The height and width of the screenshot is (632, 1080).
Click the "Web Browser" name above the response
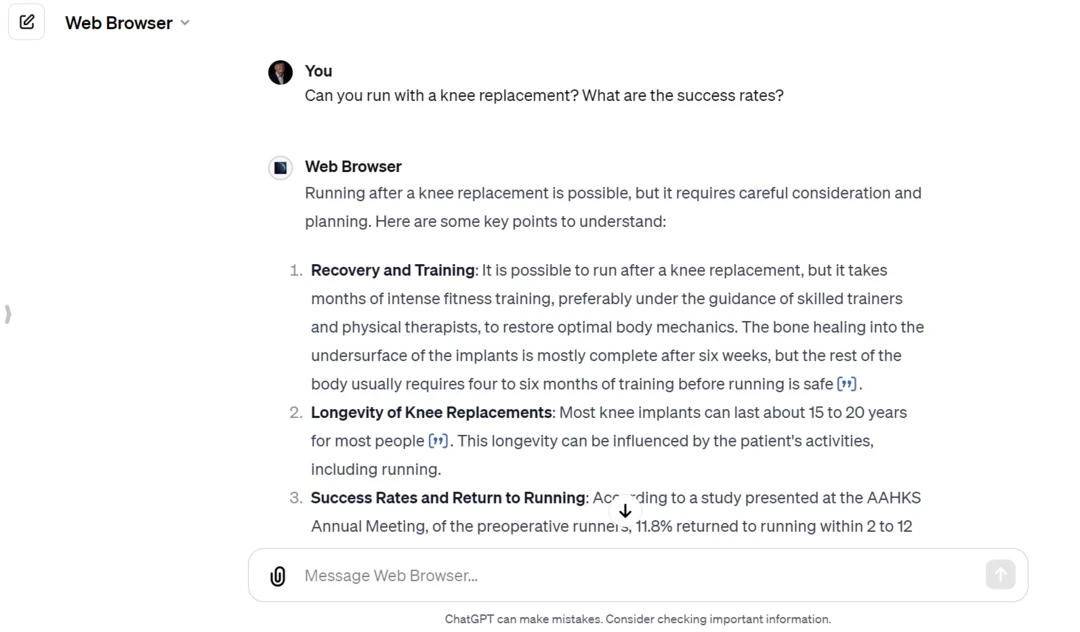(353, 166)
